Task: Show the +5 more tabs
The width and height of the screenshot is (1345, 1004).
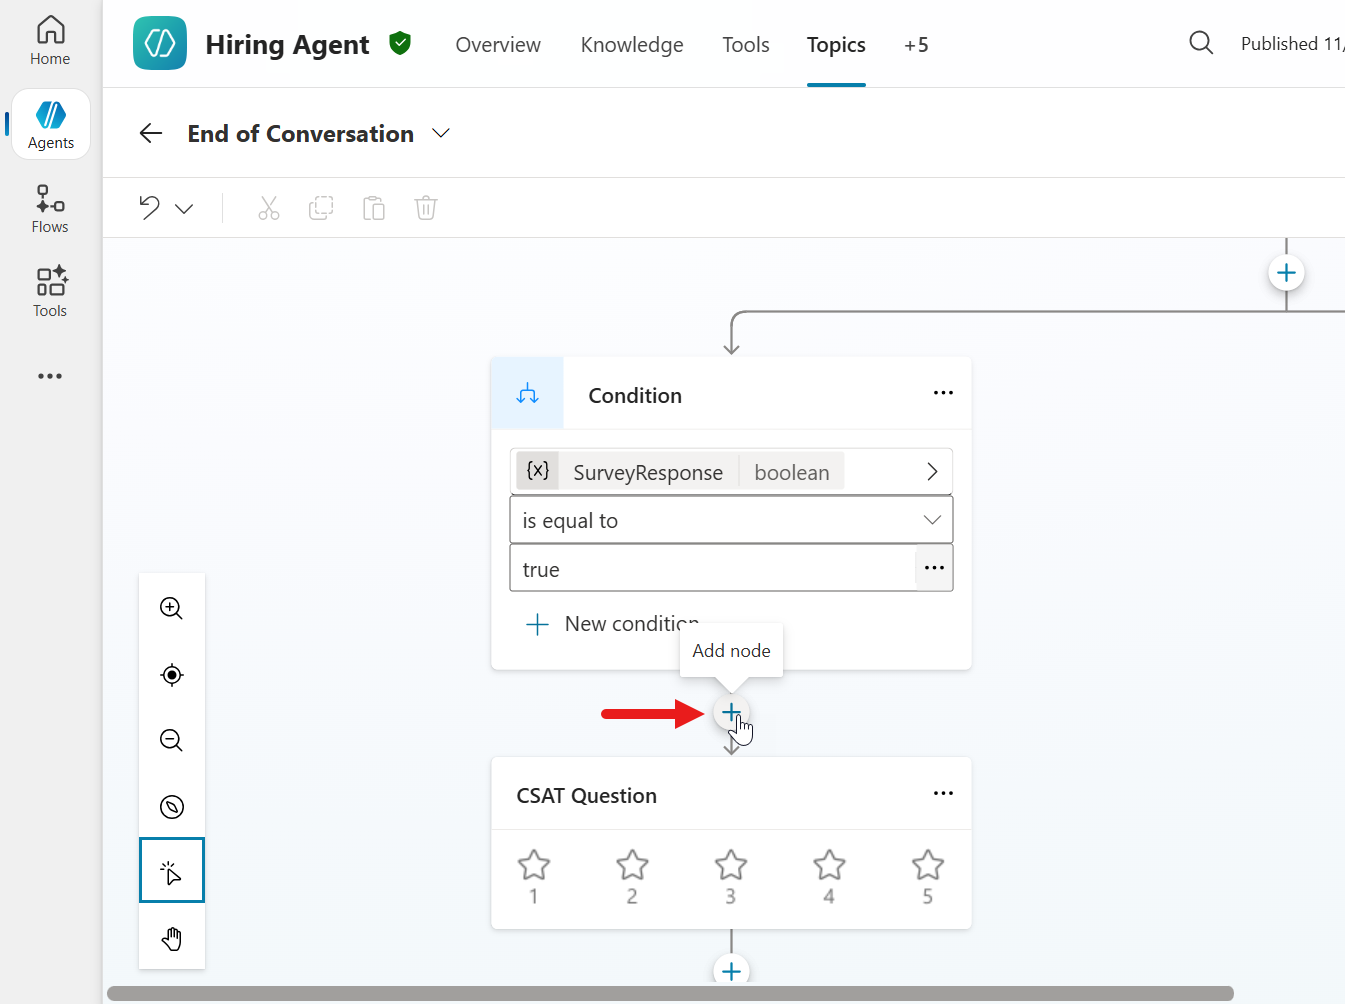Action: pos(916,45)
